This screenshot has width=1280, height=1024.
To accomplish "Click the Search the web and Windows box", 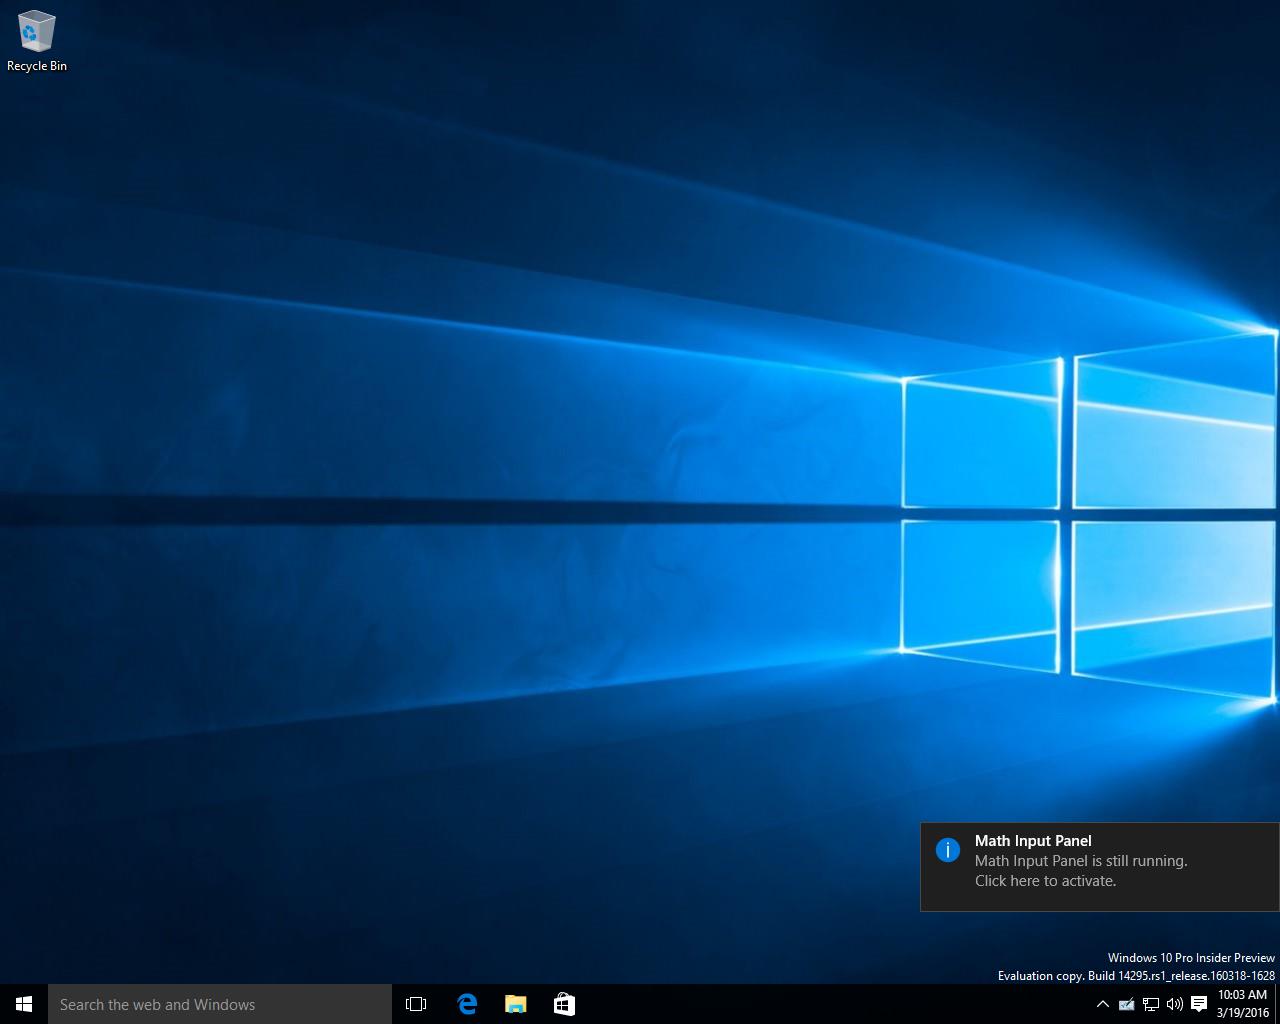I will pos(220,1004).
